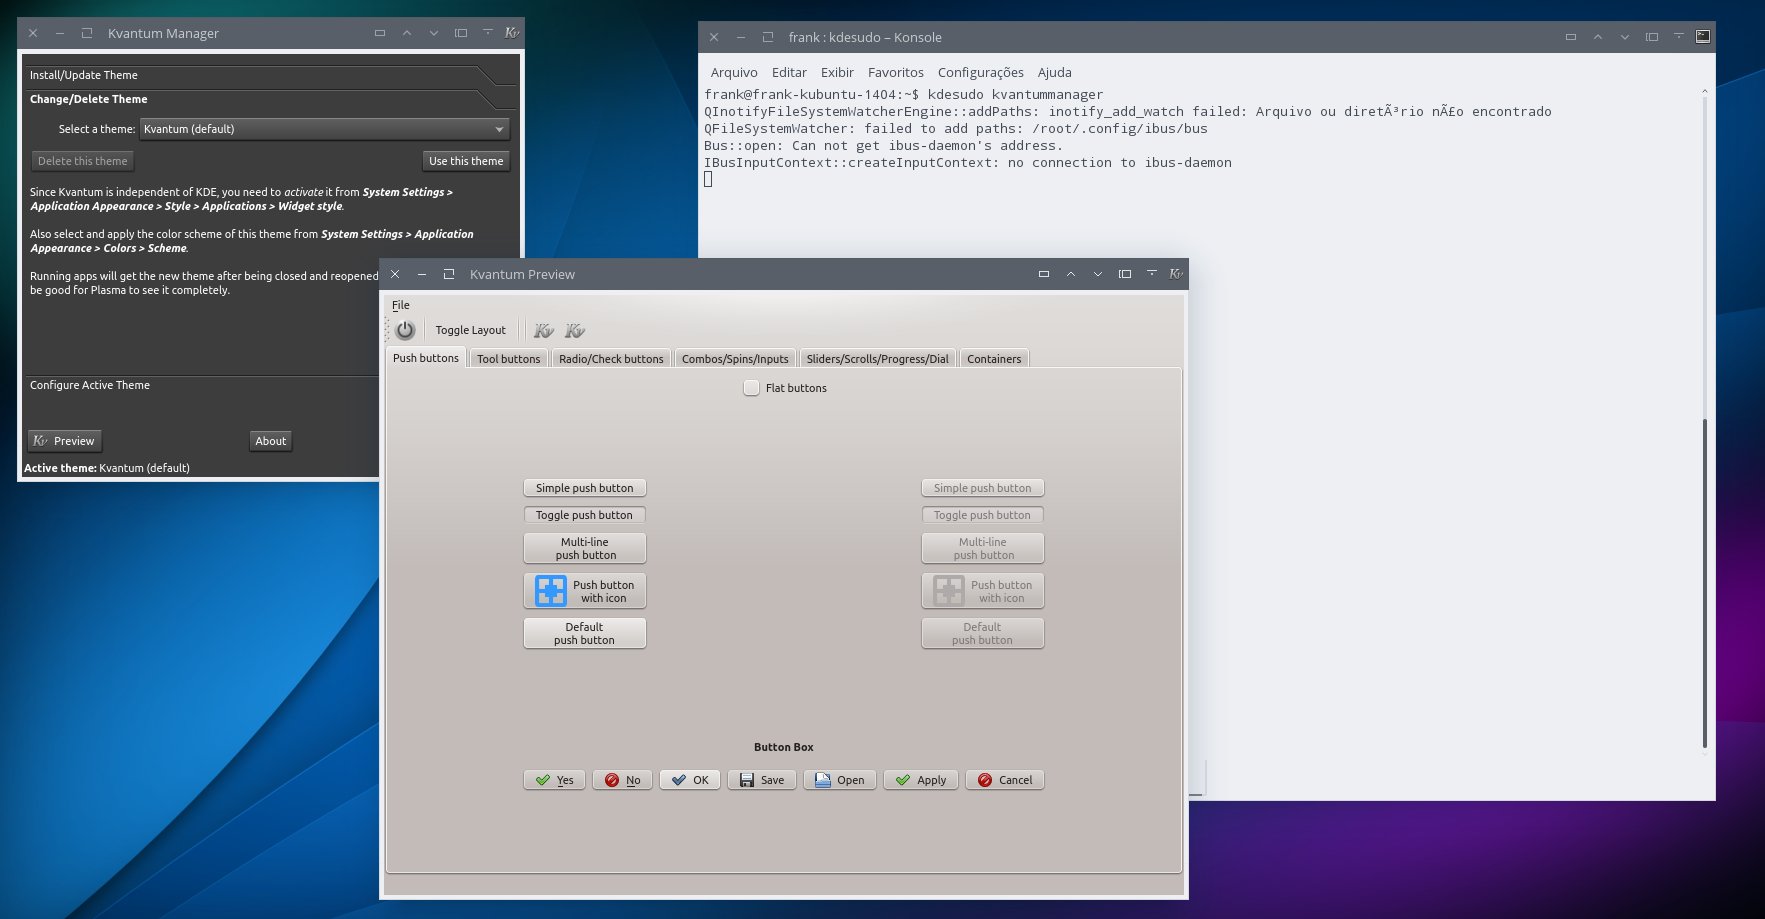Click shade icon in Konsole title bar
Screen dimensions: 1765x919
coord(1679,36)
